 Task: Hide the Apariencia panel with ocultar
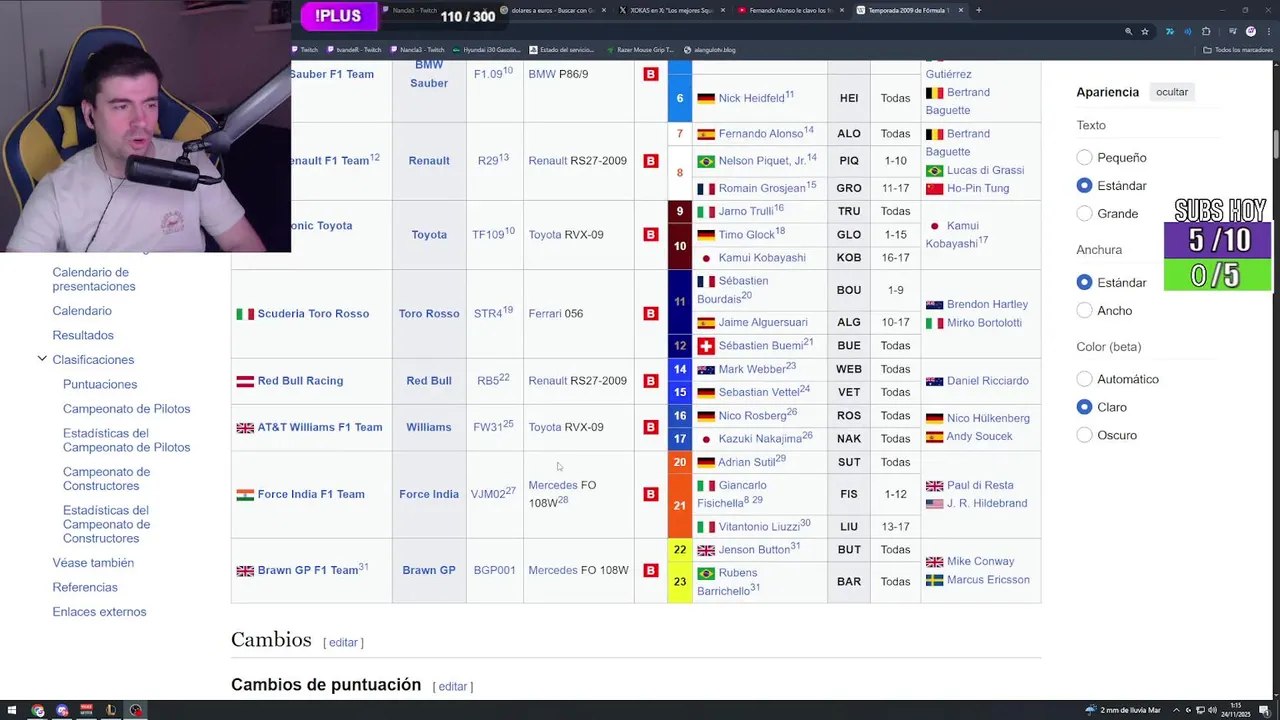[1172, 92]
